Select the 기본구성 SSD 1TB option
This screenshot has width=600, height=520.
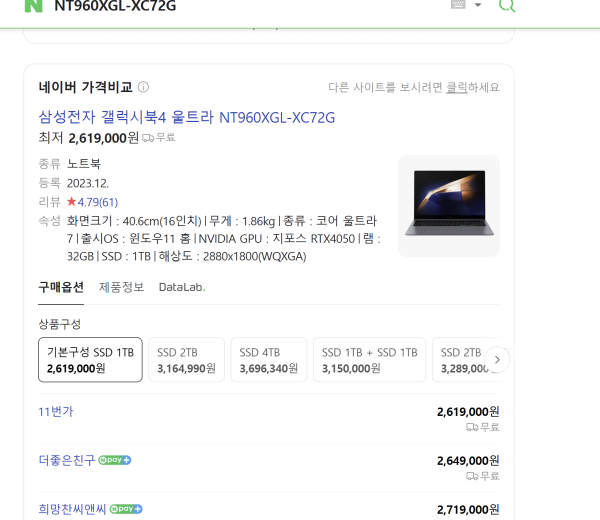point(90,360)
